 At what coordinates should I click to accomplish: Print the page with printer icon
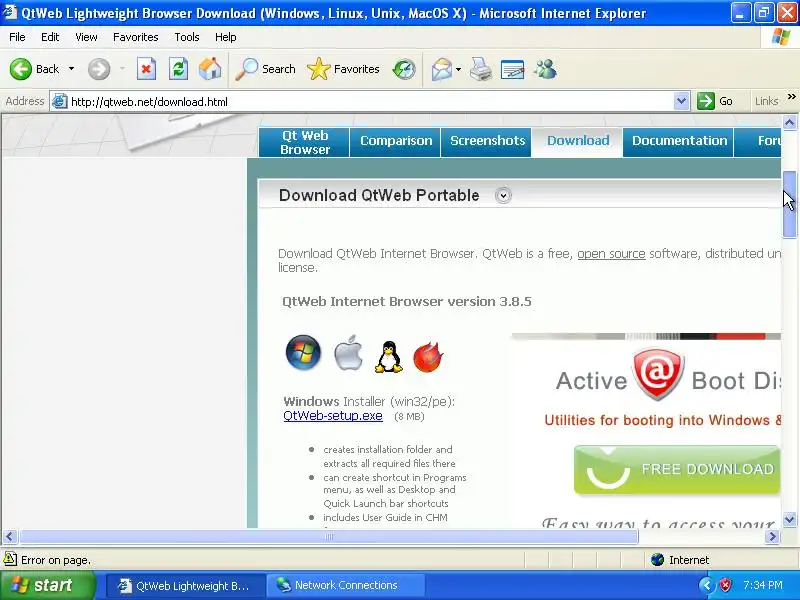[x=480, y=69]
